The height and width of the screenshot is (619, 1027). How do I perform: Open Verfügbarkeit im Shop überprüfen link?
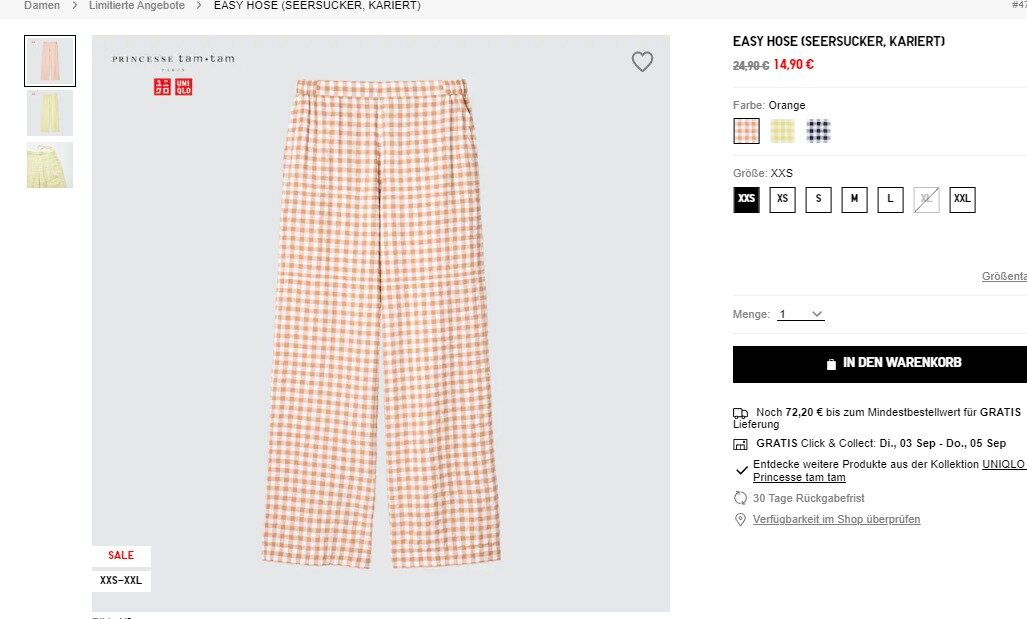[836, 520]
